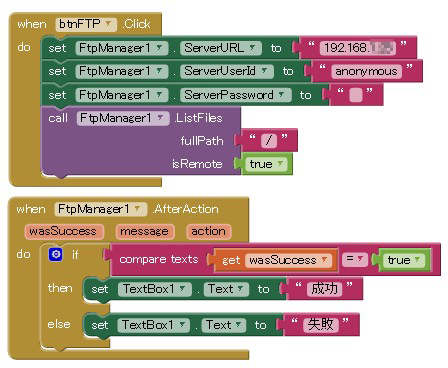Open TextBox1 dropdown in then branch
The image size is (448, 368).
click(155, 289)
